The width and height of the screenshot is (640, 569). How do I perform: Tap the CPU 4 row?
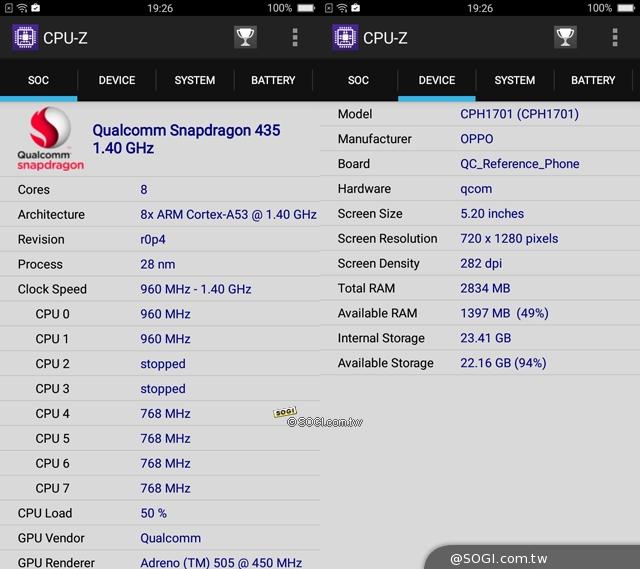click(160, 413)
